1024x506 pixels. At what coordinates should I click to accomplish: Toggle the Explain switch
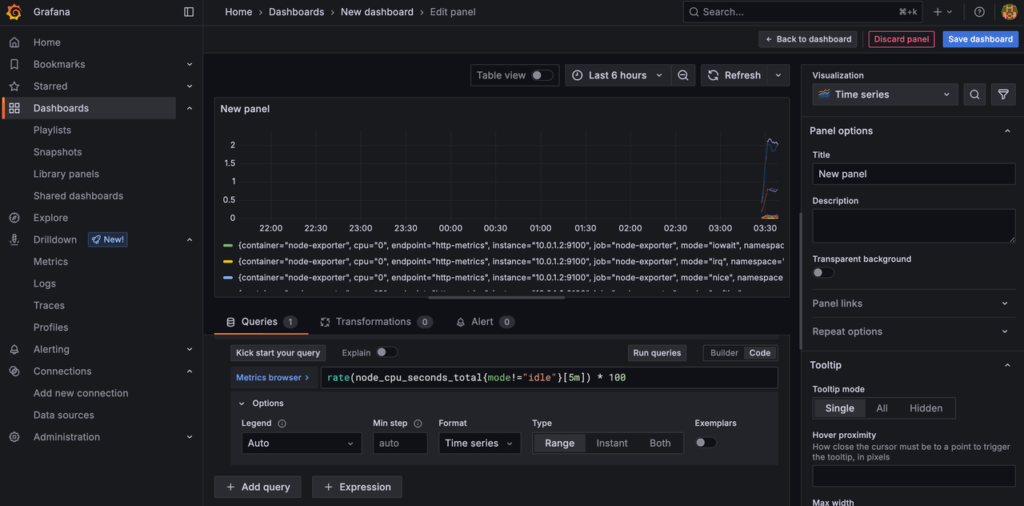pyautogui.click(x=386, y=353)
